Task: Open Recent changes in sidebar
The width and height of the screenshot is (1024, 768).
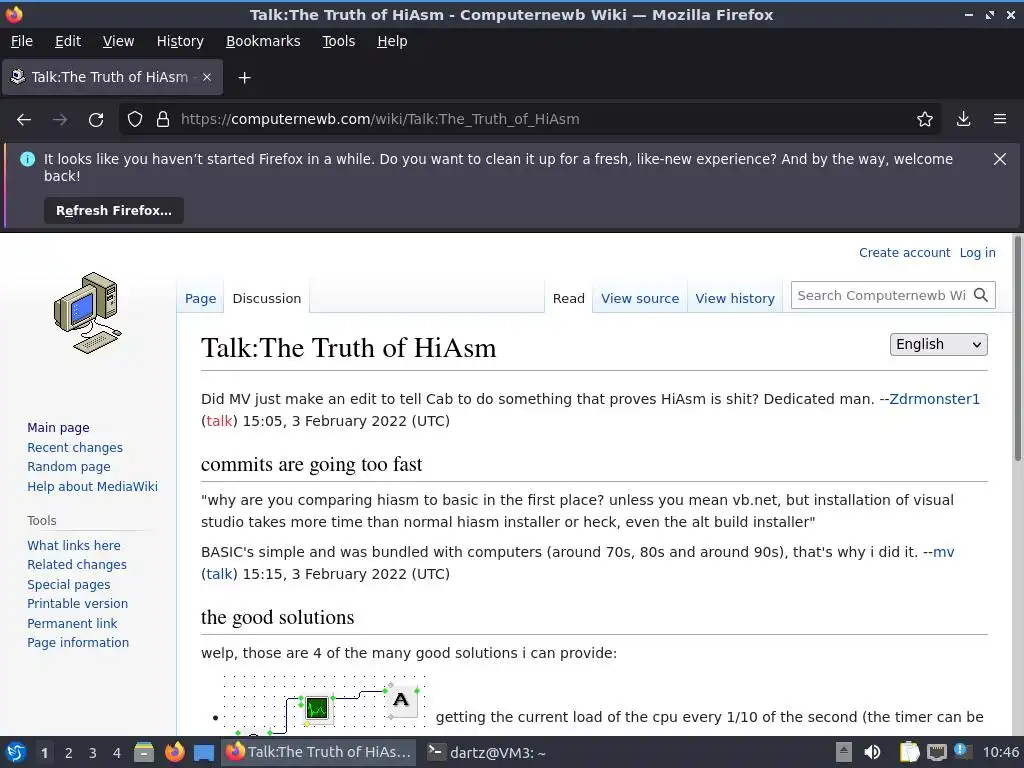Action: pos(75,447)
